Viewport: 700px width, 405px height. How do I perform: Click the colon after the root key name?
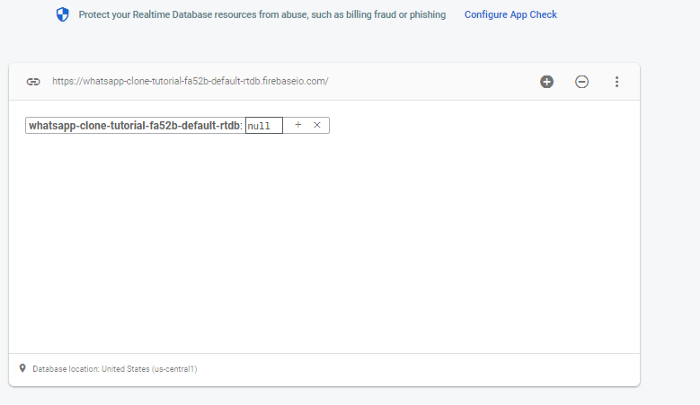[242, 126]
